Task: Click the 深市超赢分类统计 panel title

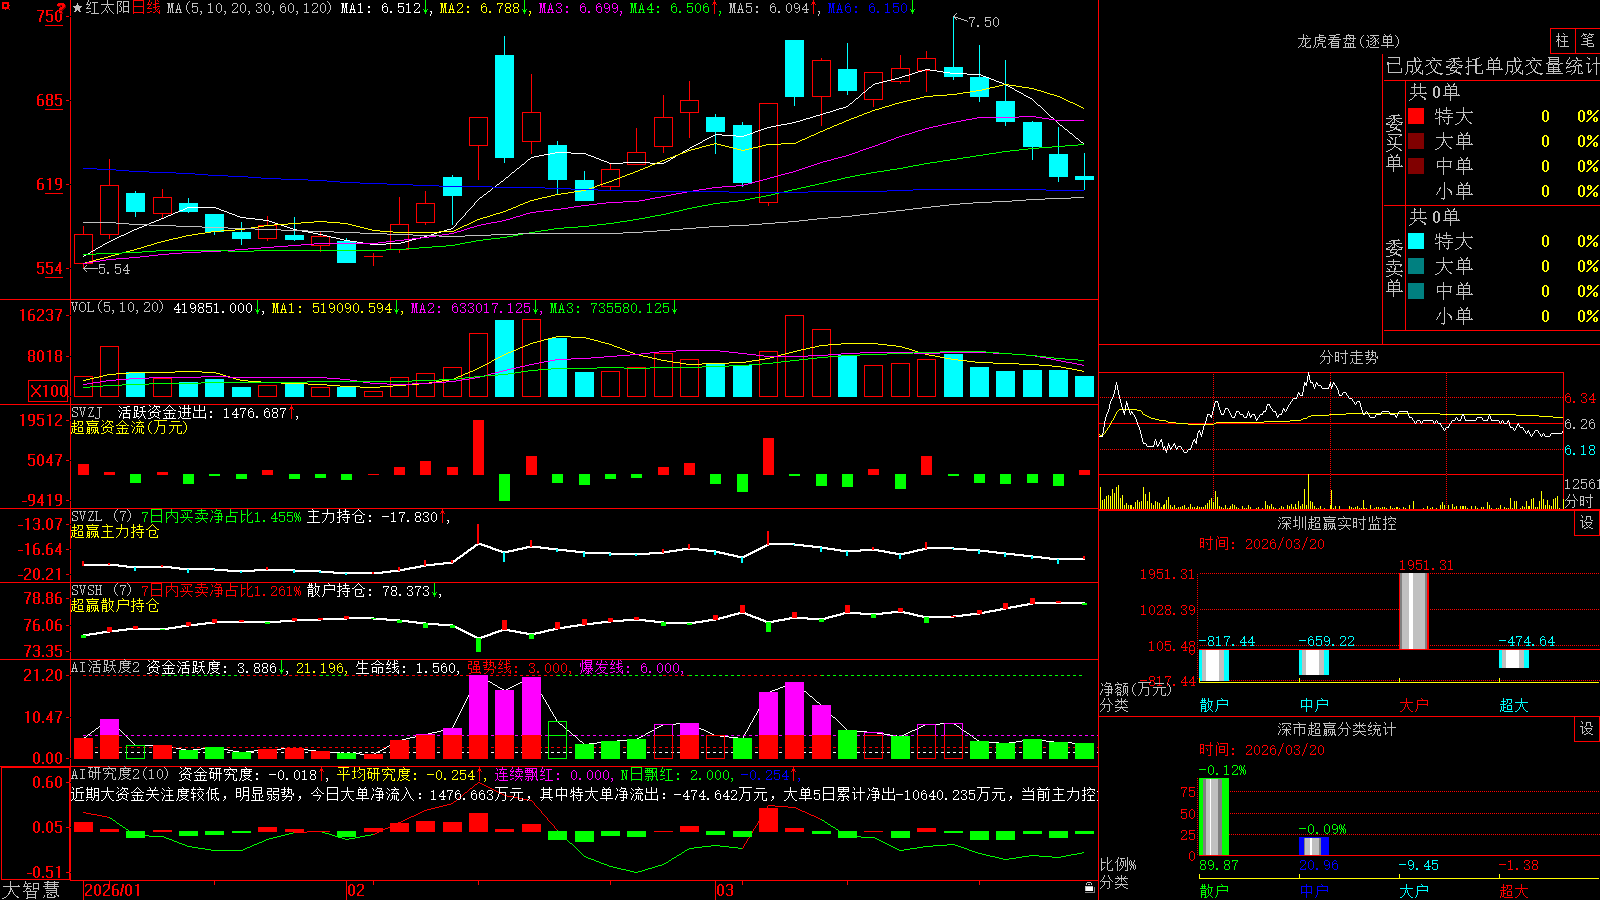Action: tap(1337, 729)
